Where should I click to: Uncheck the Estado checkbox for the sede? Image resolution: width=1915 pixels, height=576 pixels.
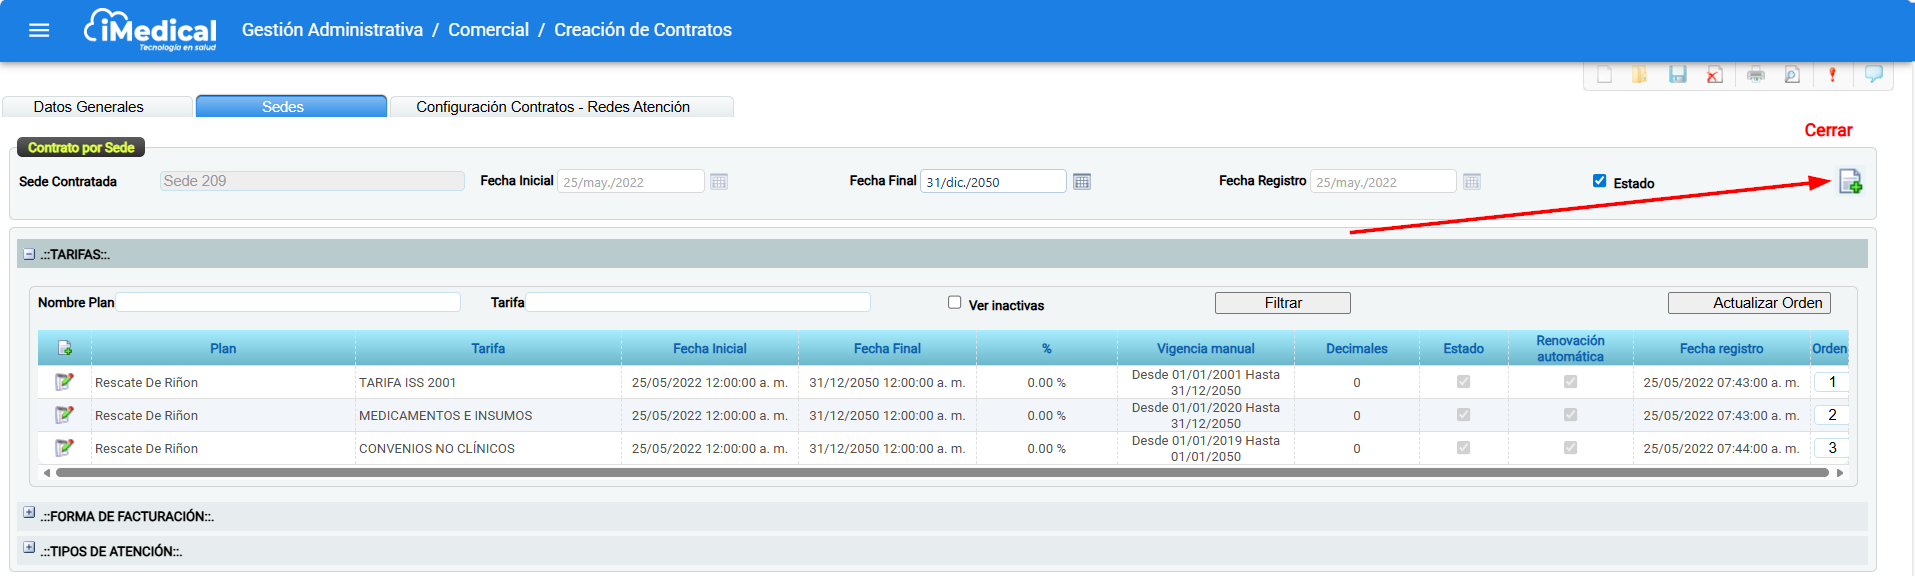click(x=1599, y=181)
